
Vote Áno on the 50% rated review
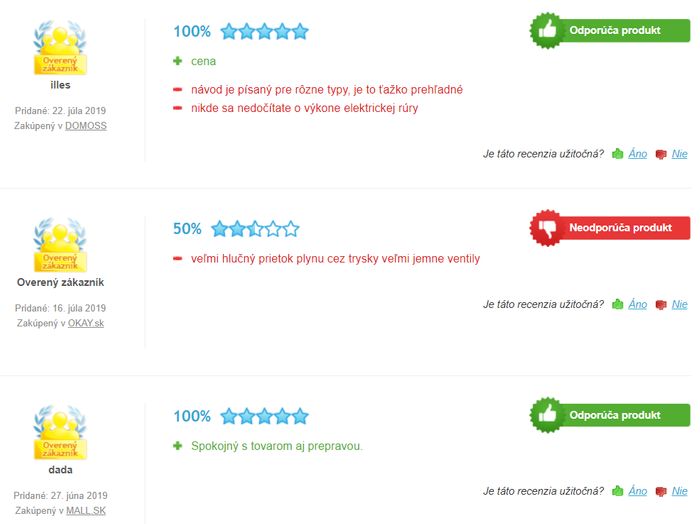click(638, 304)
